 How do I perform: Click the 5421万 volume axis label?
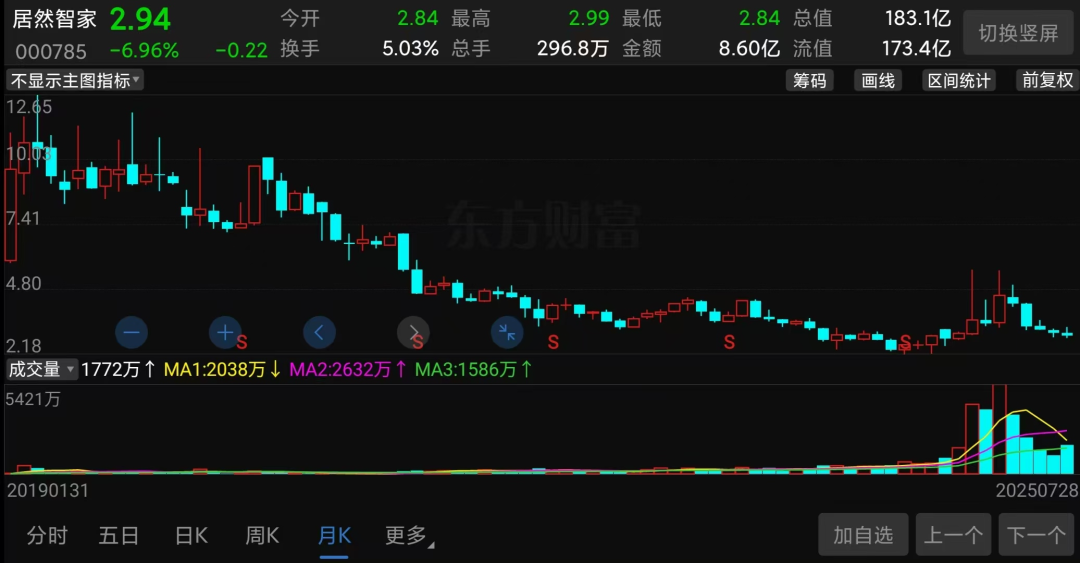point(32,399)
